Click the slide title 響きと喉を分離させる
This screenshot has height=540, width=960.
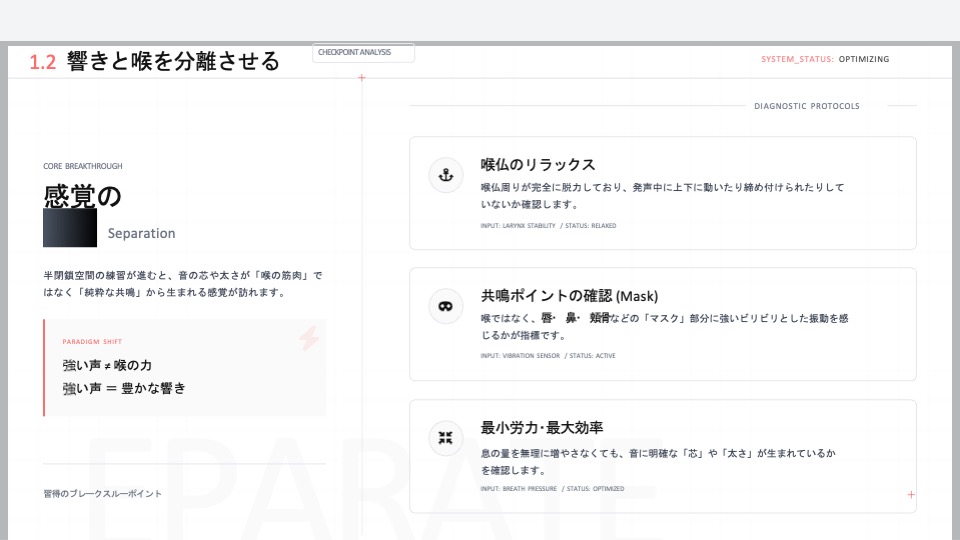173,62
